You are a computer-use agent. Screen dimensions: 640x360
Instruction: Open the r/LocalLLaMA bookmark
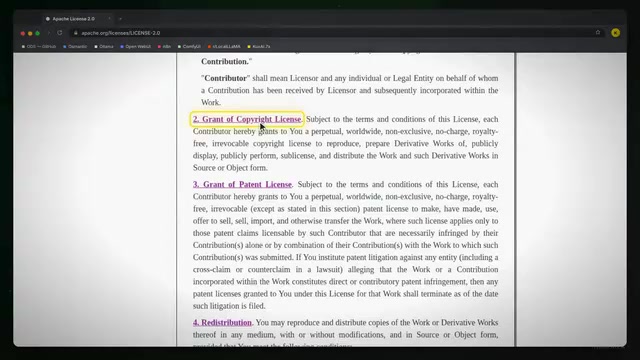[x=224, y=47]
